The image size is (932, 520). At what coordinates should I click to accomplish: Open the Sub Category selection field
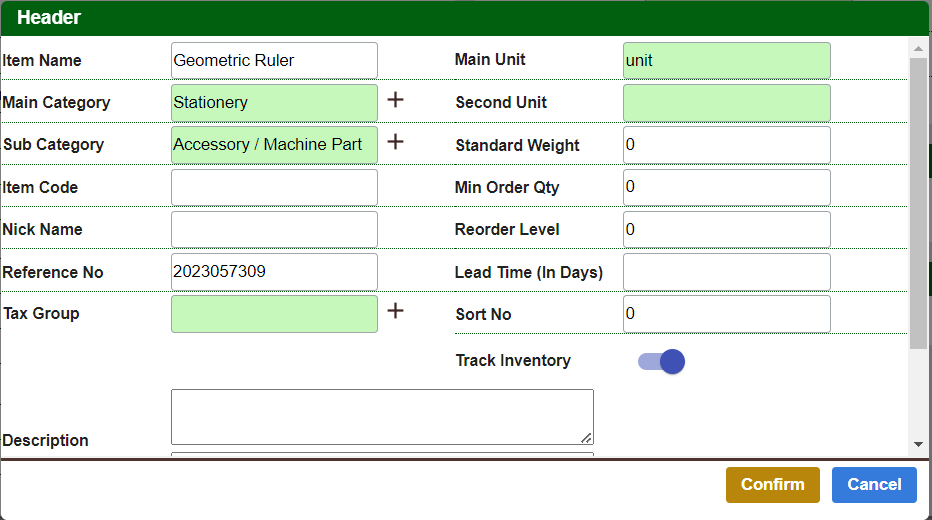[274, 144]
